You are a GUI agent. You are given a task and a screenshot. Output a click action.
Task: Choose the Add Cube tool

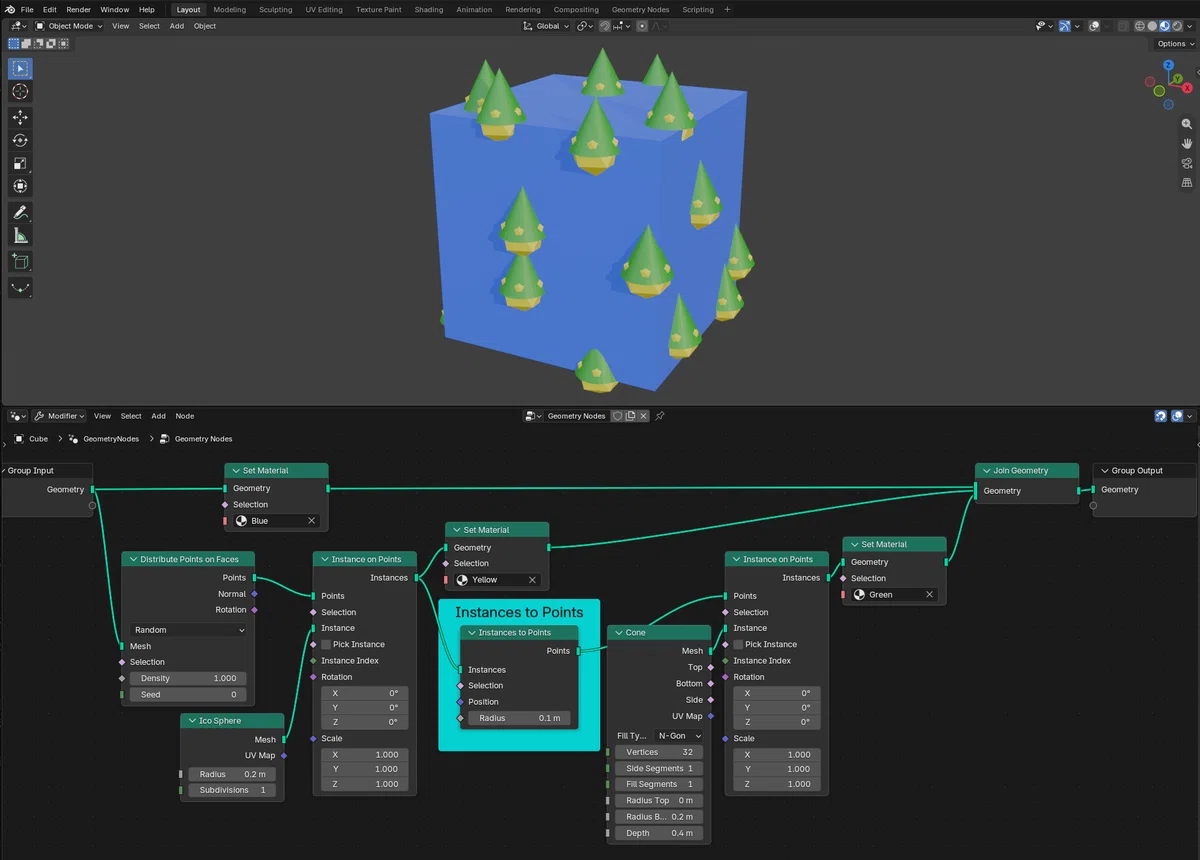(x=20, y=262)
